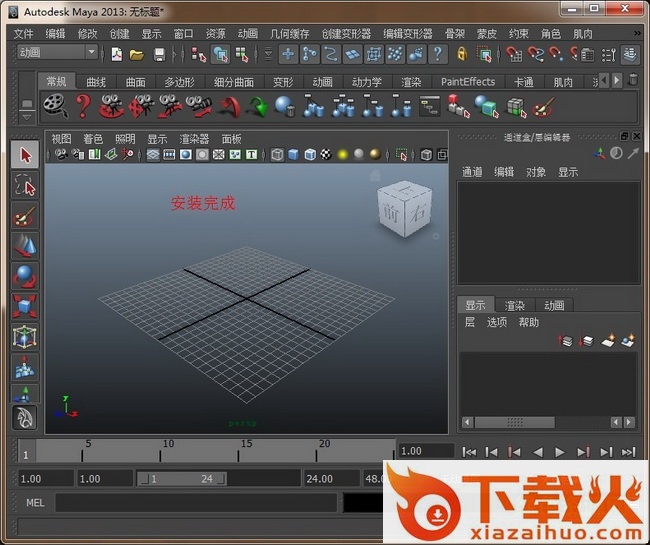650x545 pixels.
Task: Select the Move tool cone icon
Action: click(x=25, y=246)
